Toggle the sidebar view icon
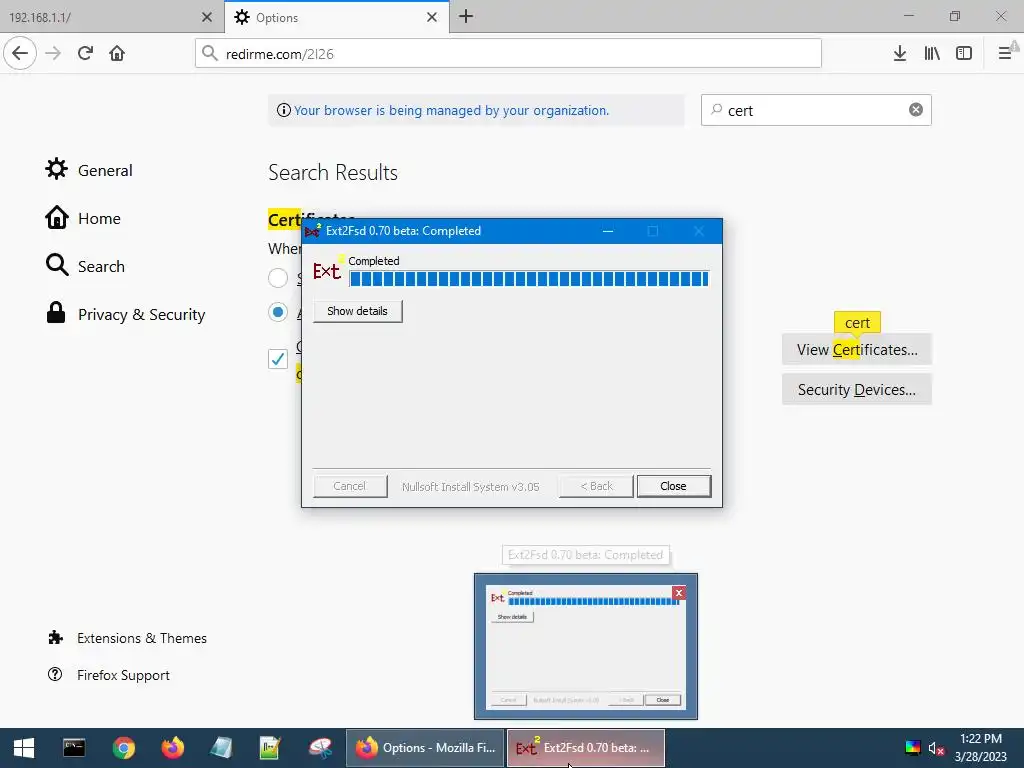Screen dimensions: 1024x768 [964, 54]
